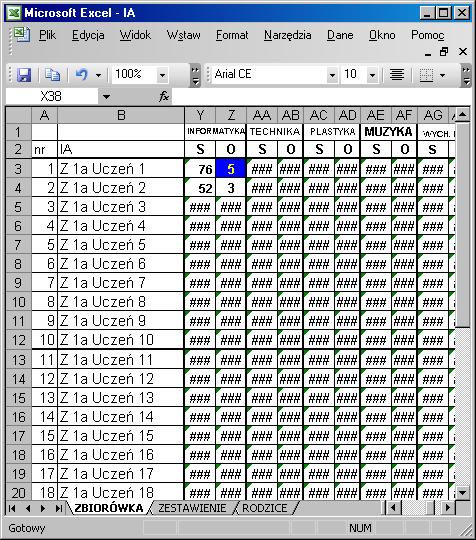Go to next sheet tab arrow
Viewport: 476px width, 540px height.
coord(43,508)
